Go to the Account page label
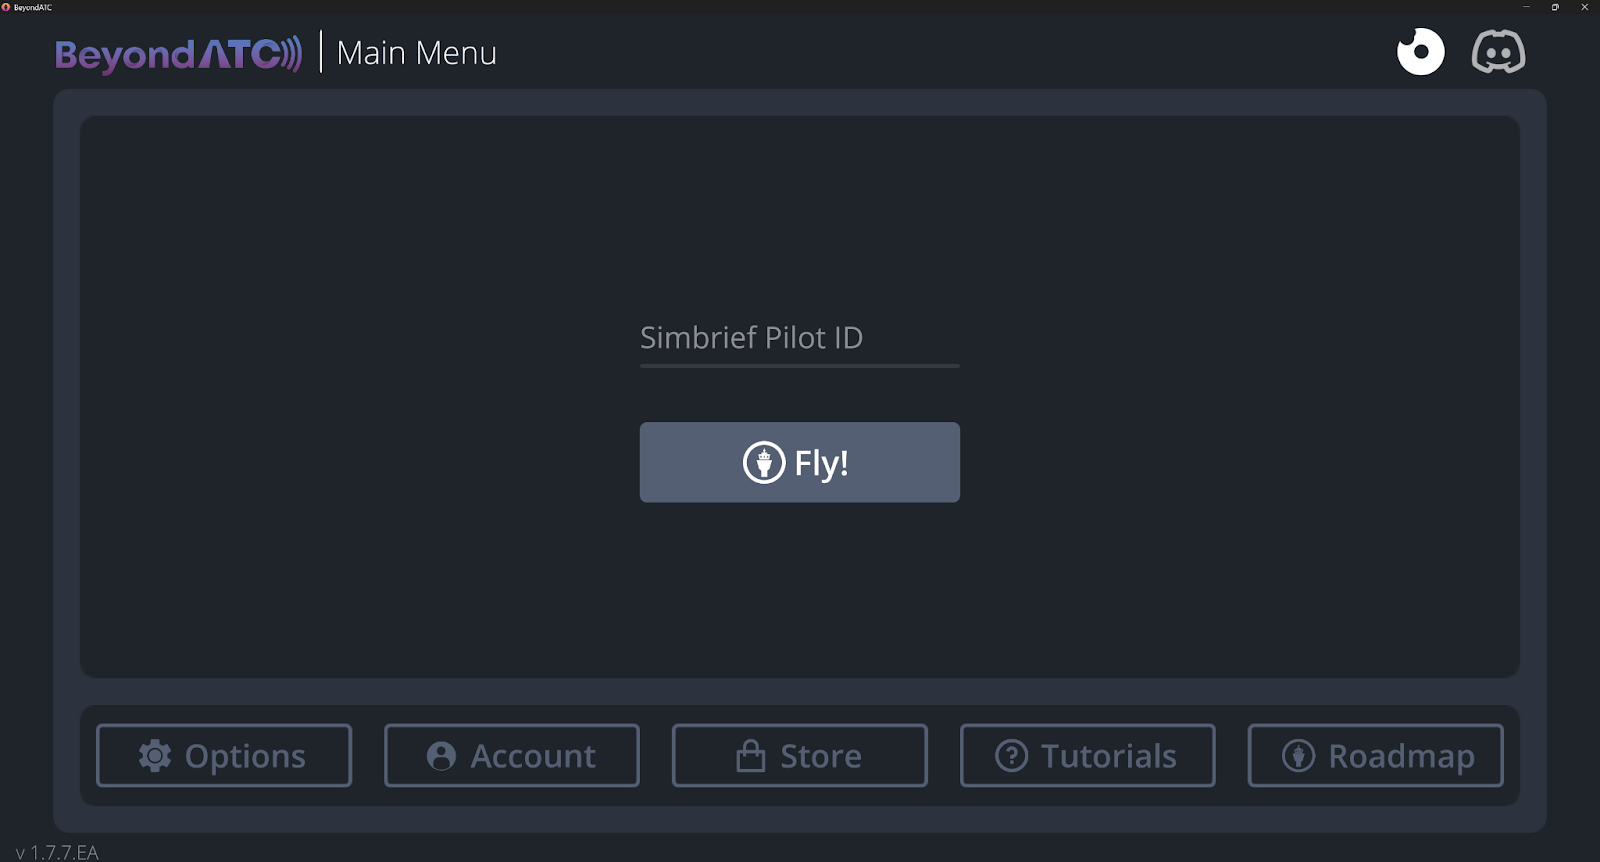 coord(533,757)
